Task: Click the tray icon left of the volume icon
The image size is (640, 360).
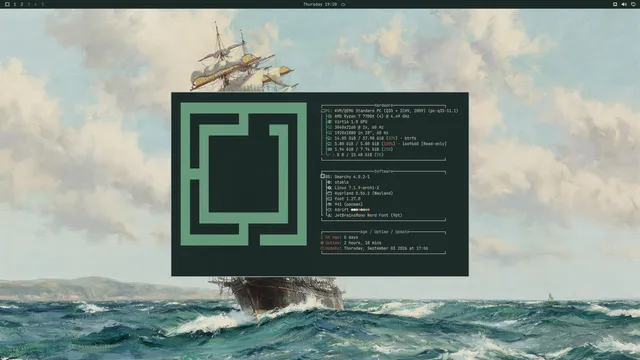Action: 615,4
